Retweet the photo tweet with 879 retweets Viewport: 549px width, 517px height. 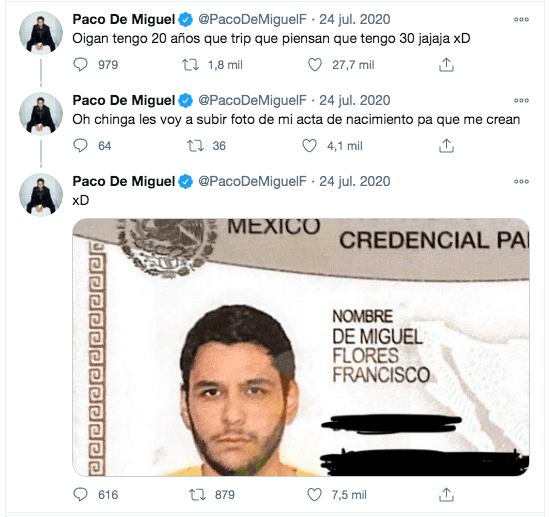197,495
